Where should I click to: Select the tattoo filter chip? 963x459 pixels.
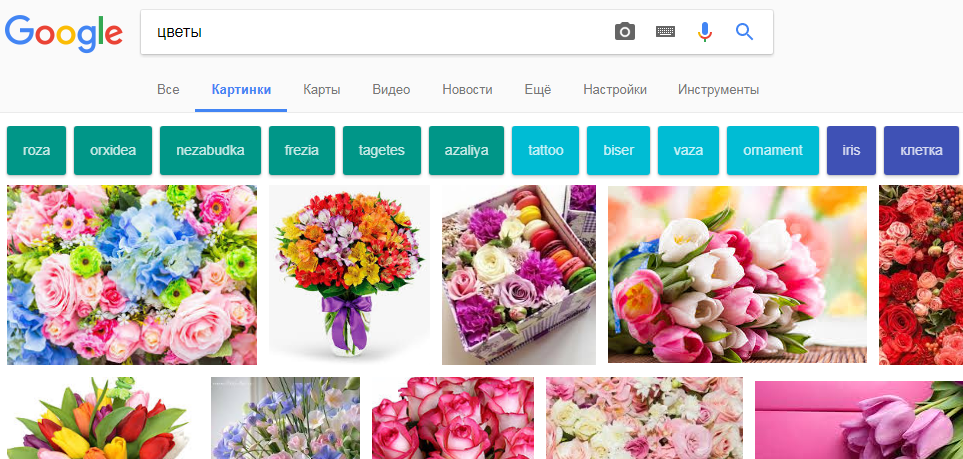click(545, 151)
